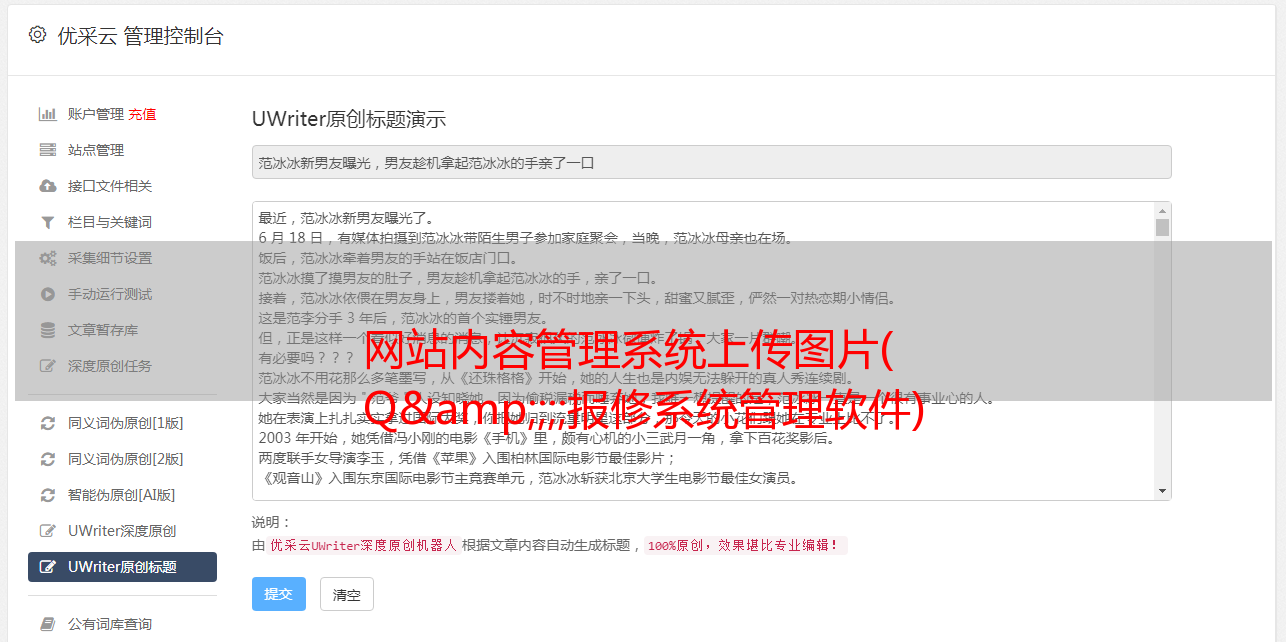Click the textarea scrollbar up arrow
The height and width of the screenshot is (642, 1286).
pyautogui.click(x=1162, y=211)
